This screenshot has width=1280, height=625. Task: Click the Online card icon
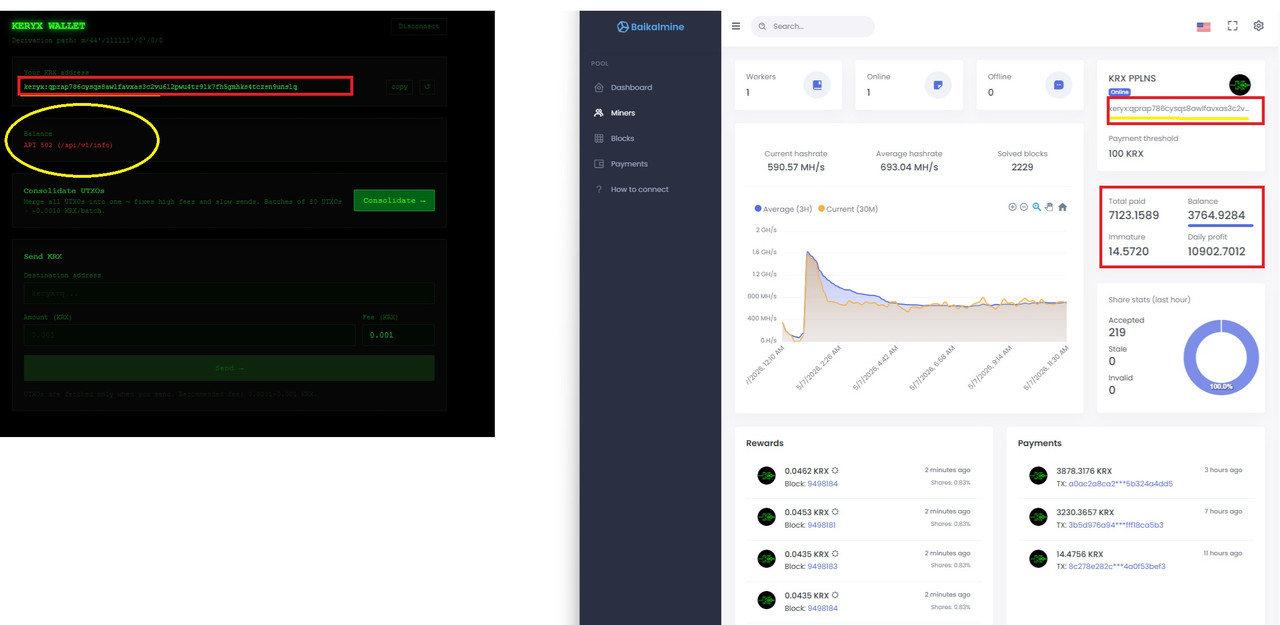pyautogui.click(x=938, y=85)
